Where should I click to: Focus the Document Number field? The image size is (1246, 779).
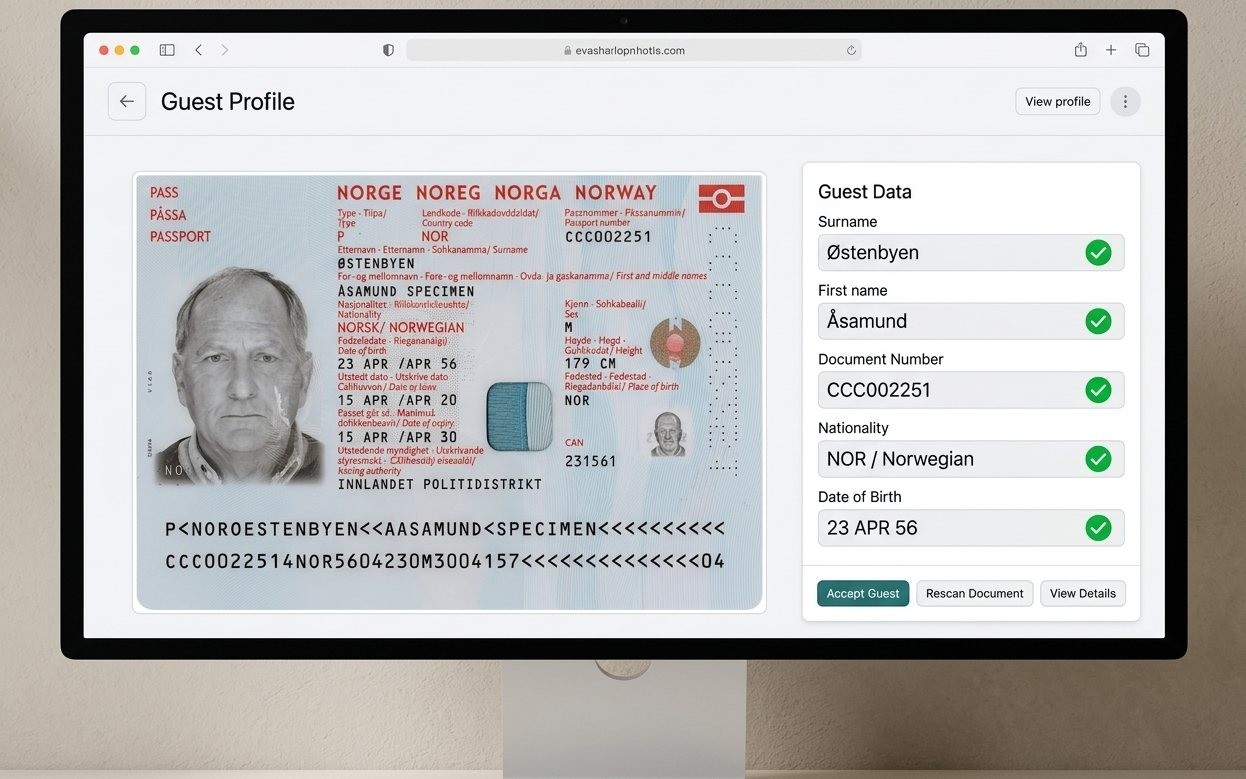coord(971,390)
